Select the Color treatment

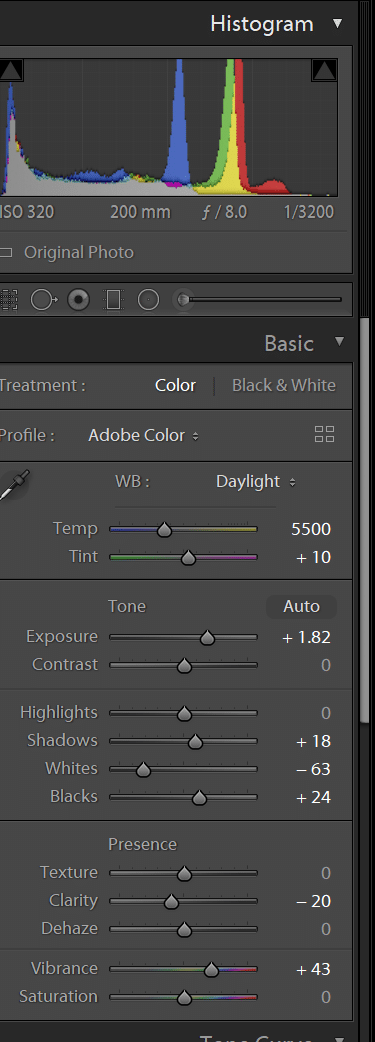pyautogui.click(x=176, y=385)
